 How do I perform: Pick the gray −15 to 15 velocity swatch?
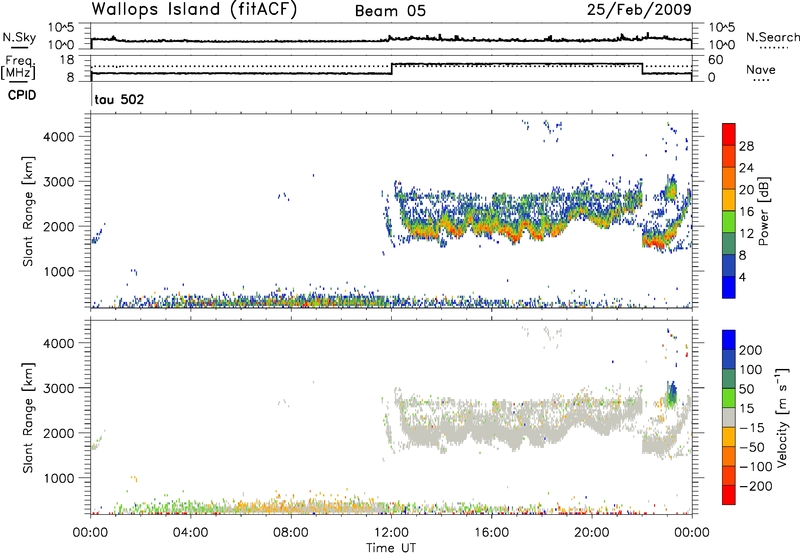click(x=729, y=417)
